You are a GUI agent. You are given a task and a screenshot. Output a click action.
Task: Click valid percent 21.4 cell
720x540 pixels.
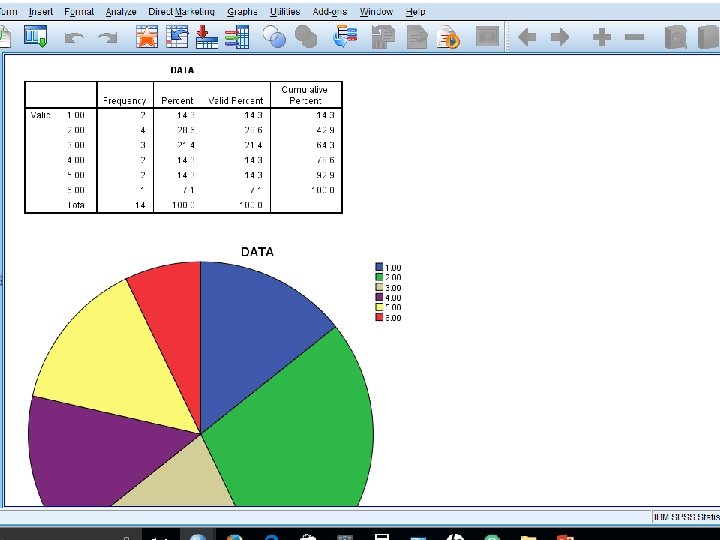point(253,145)
